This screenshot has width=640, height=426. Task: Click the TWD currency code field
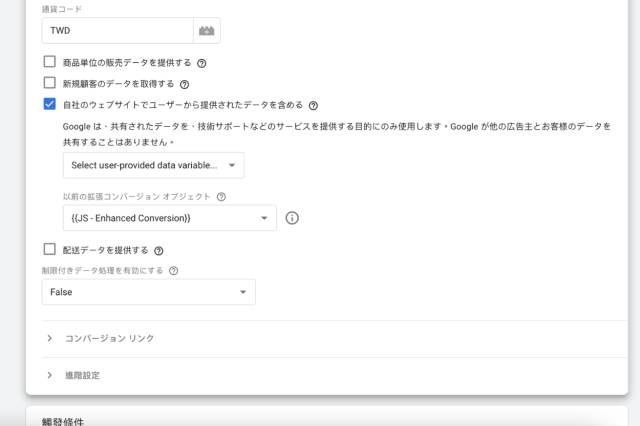118,31
